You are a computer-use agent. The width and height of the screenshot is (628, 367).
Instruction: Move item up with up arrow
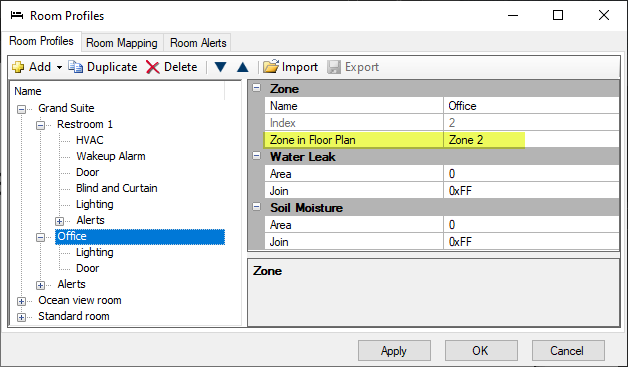pos(242,67)
